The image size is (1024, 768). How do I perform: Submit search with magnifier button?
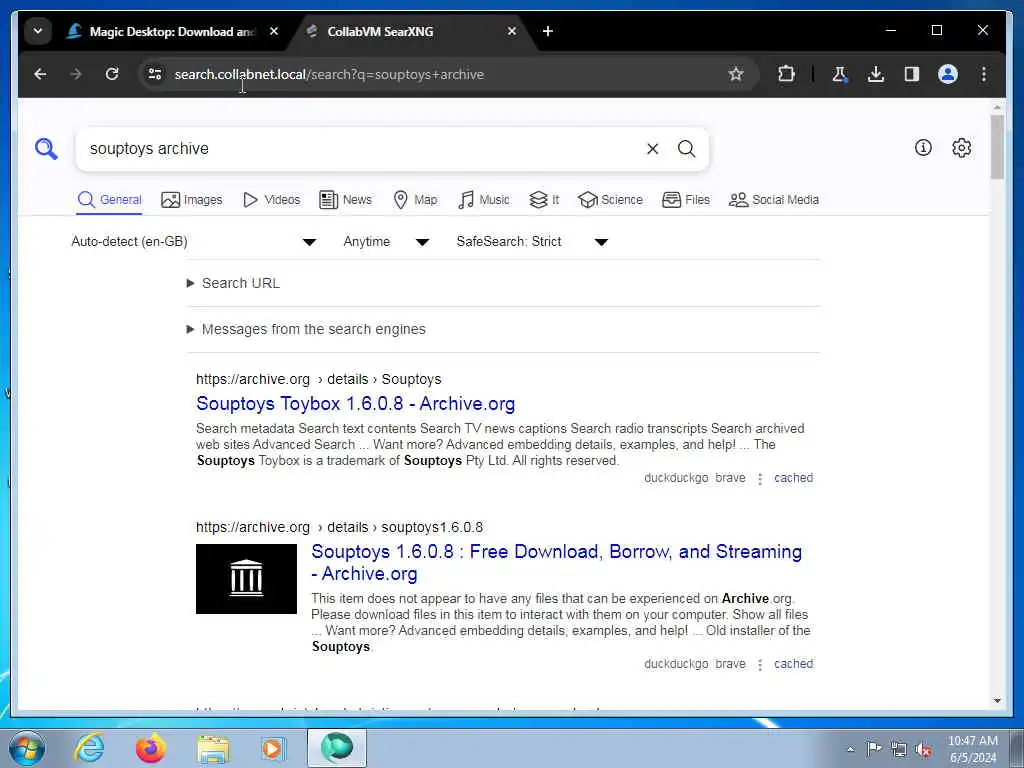click(686, 149)
